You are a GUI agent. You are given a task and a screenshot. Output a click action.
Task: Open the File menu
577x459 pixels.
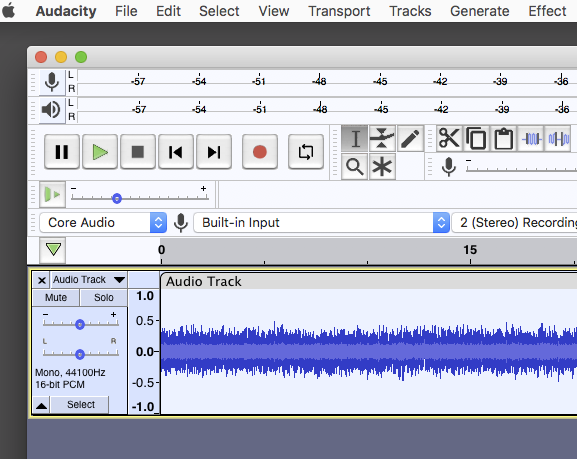point(126,11)
